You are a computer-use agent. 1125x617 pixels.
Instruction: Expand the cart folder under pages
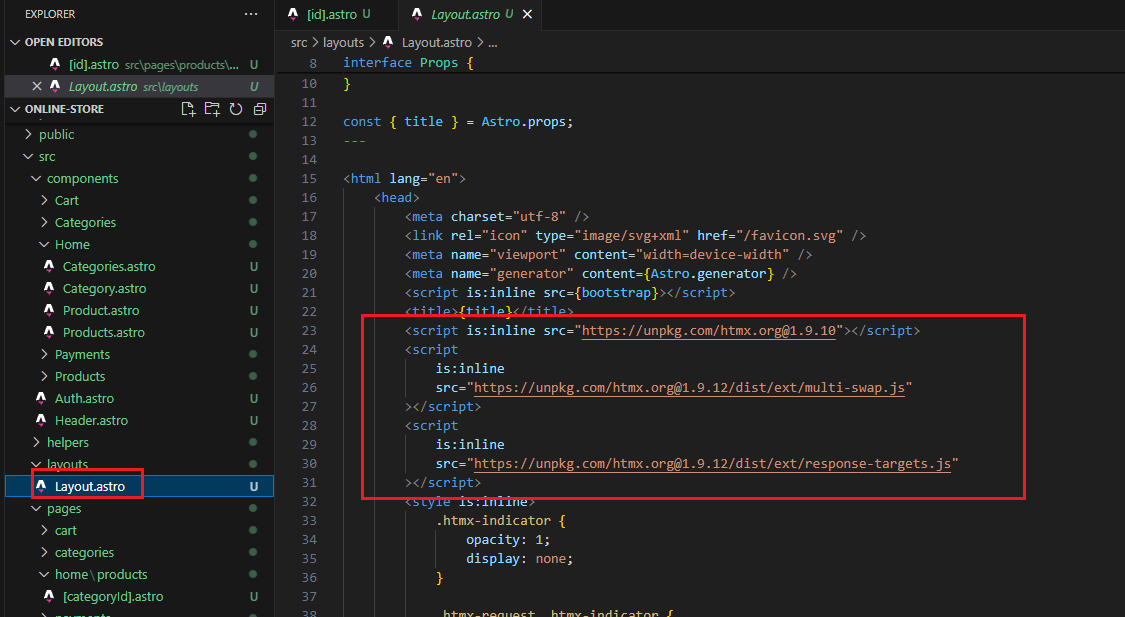tap(44, 530)
